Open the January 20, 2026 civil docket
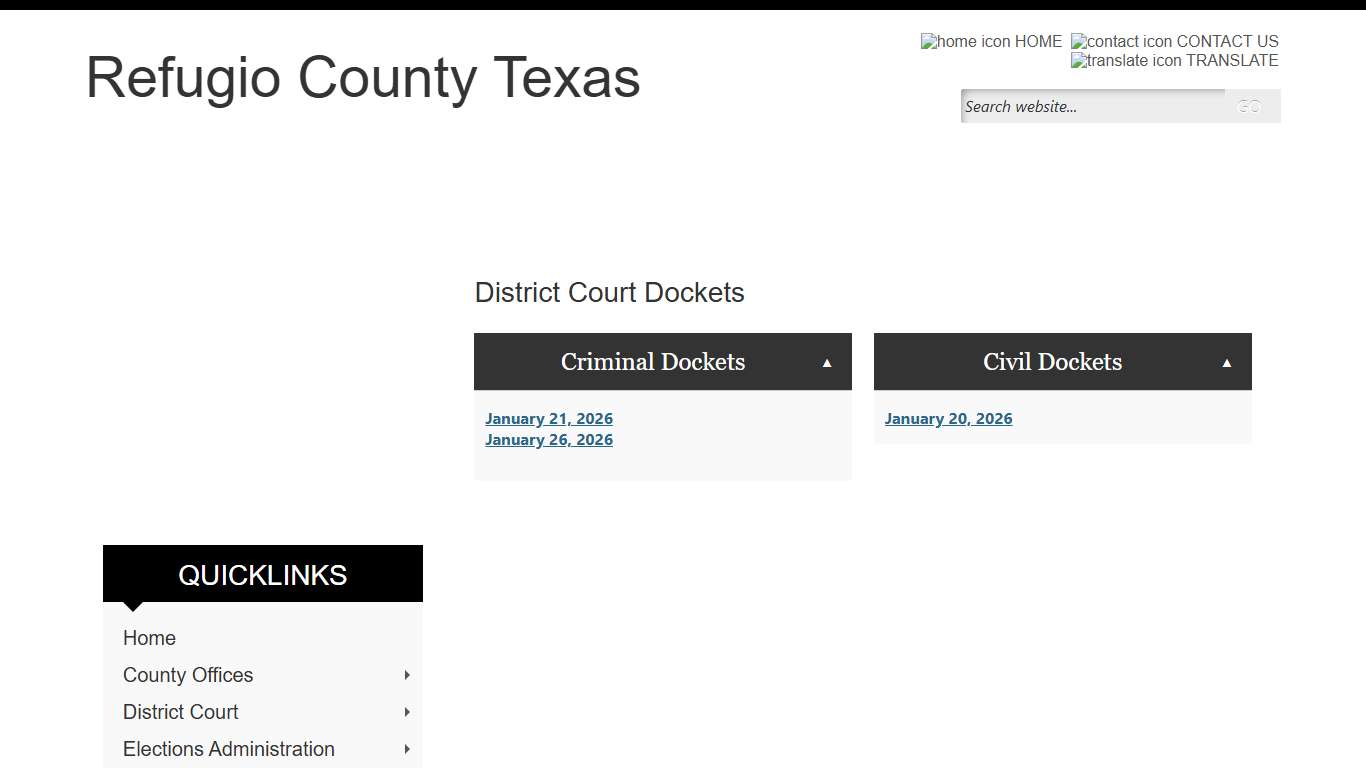This screenshot has height=768, width=1366. point(948,418)
